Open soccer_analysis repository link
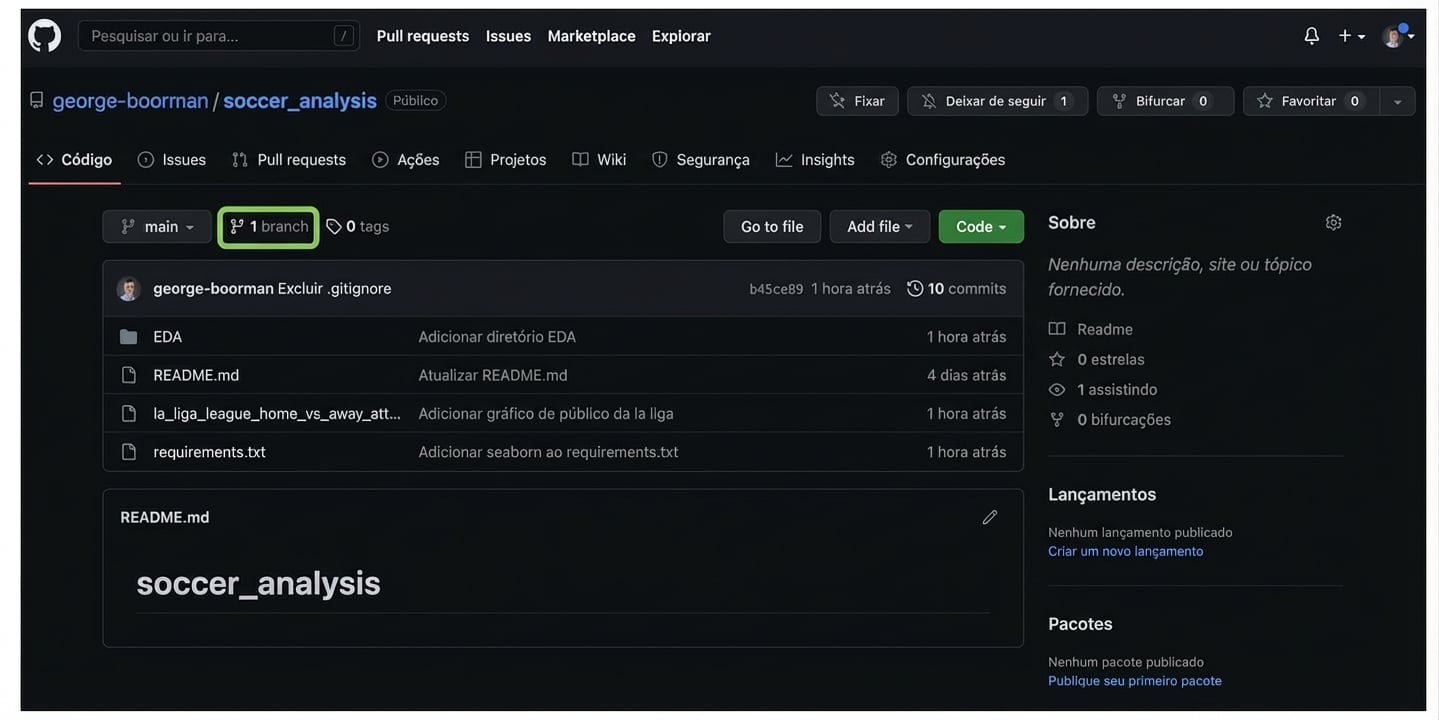This screenshot has width=1439, height=720. coord(300,101)
